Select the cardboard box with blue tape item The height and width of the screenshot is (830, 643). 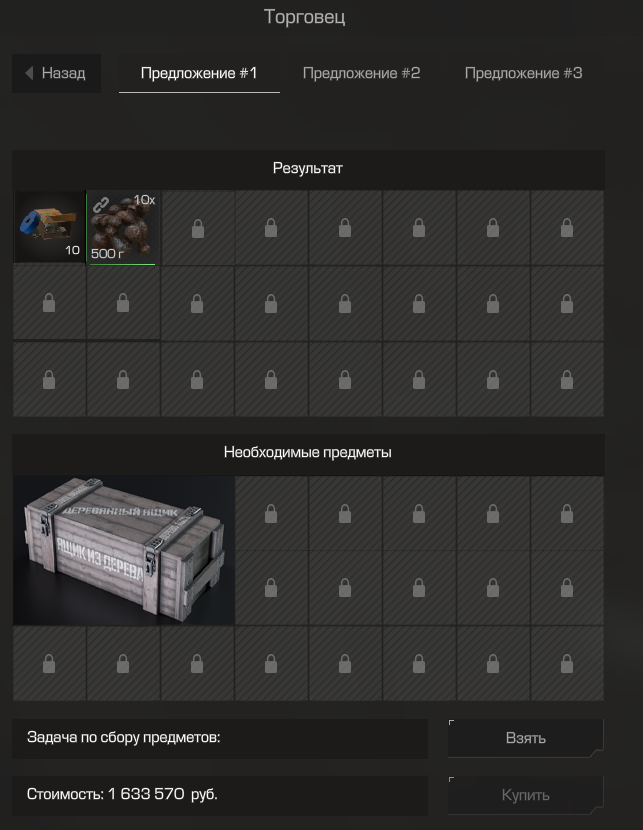pos(49,227)
